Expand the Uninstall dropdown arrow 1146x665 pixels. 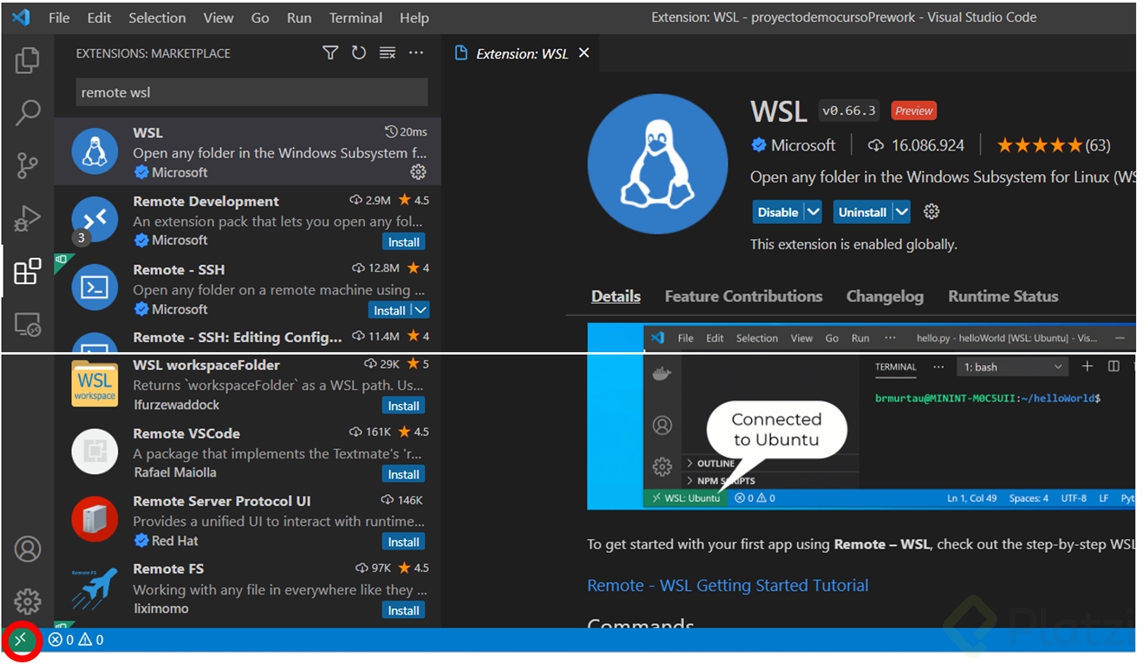(x=901, y=212)
